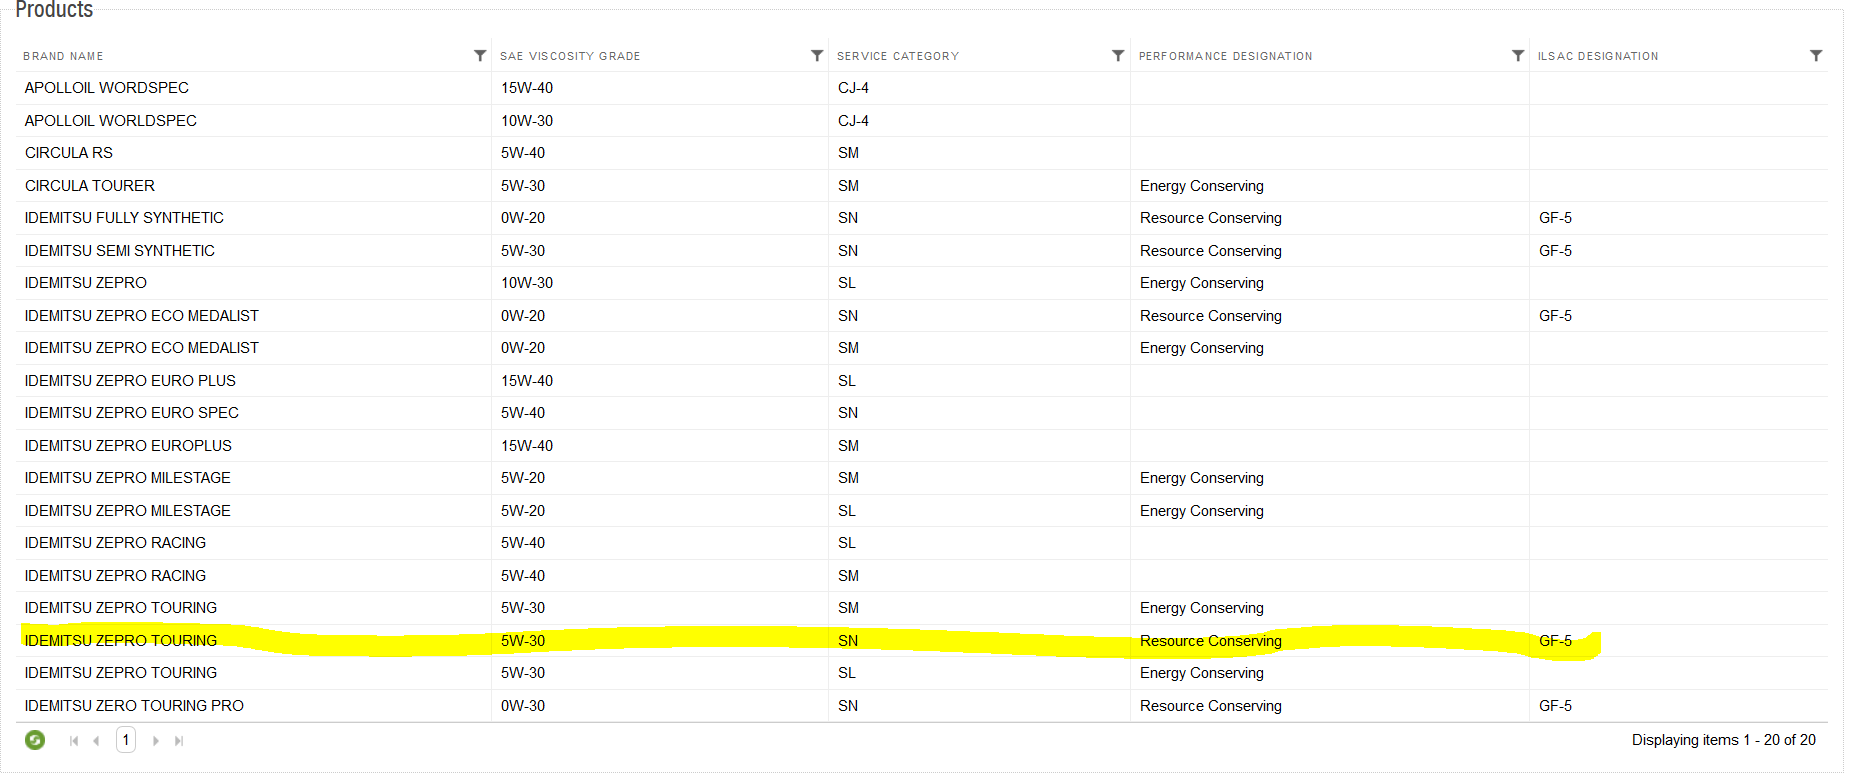Open the ILSAC Designation filter icon
This screenshot has width=1849, height=775.
pyautogui.click(x=1816, y=56)
